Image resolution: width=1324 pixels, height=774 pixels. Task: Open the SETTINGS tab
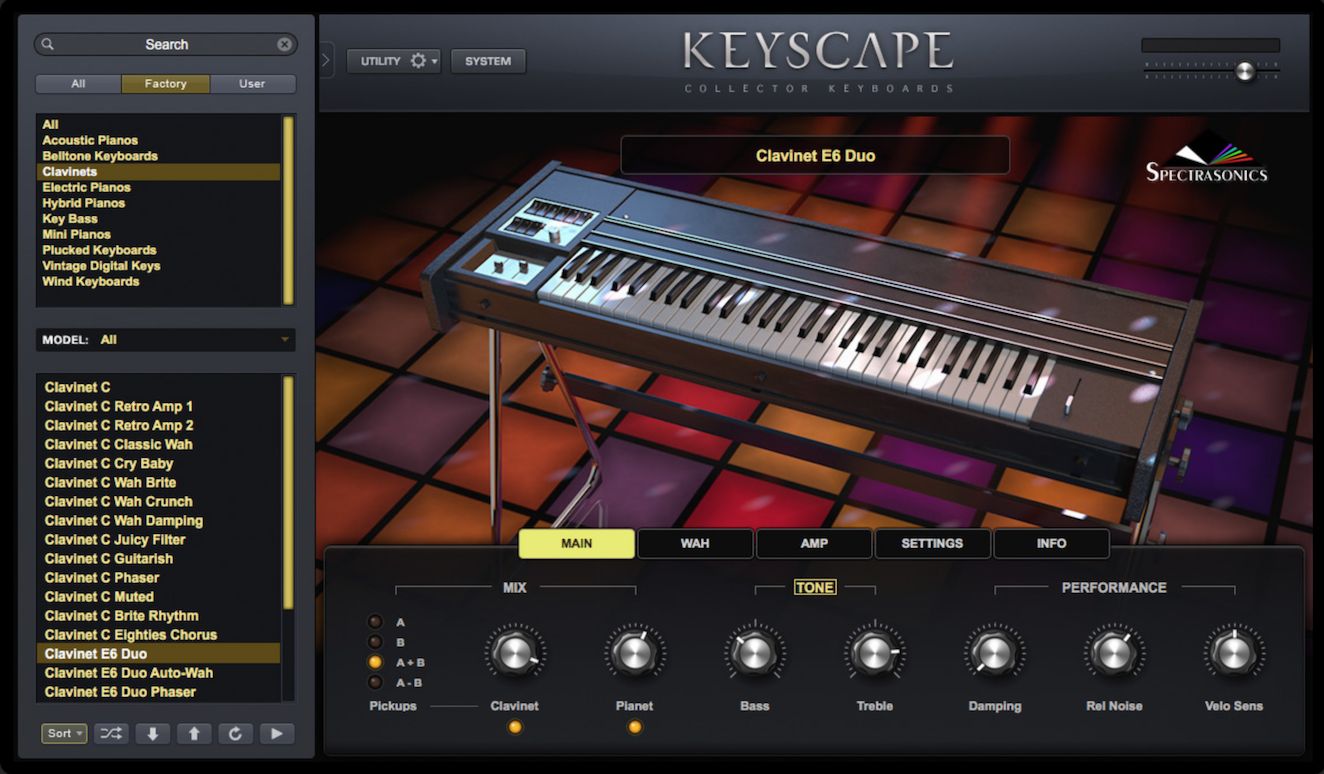932,543
